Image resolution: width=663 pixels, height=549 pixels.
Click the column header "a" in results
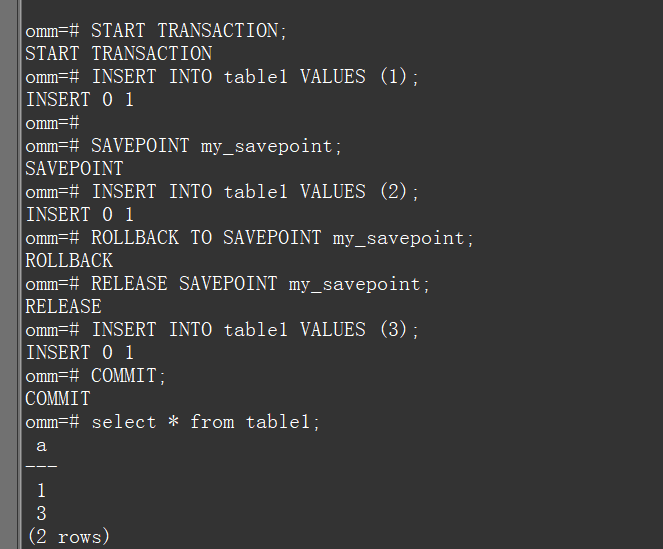41,446
